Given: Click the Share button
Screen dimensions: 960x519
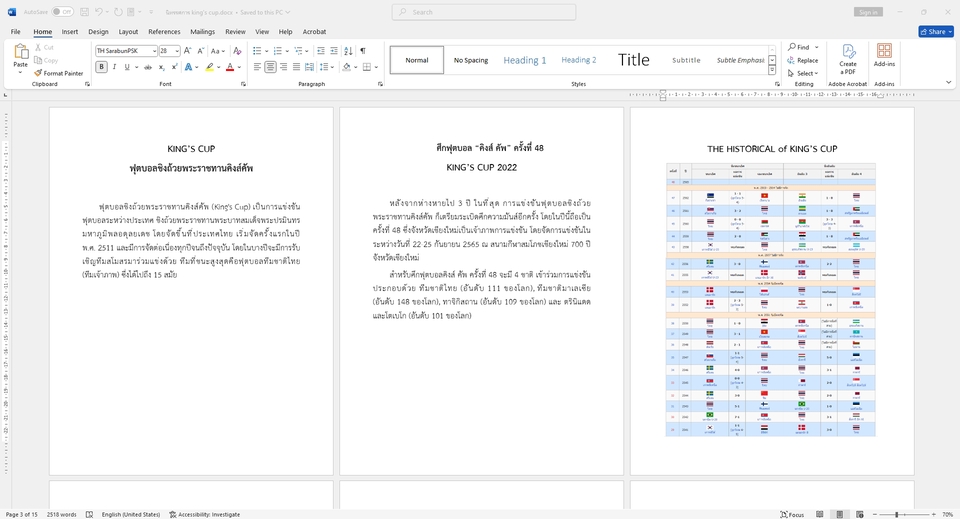Looking at the screenshot, I should tap(936, 32).
